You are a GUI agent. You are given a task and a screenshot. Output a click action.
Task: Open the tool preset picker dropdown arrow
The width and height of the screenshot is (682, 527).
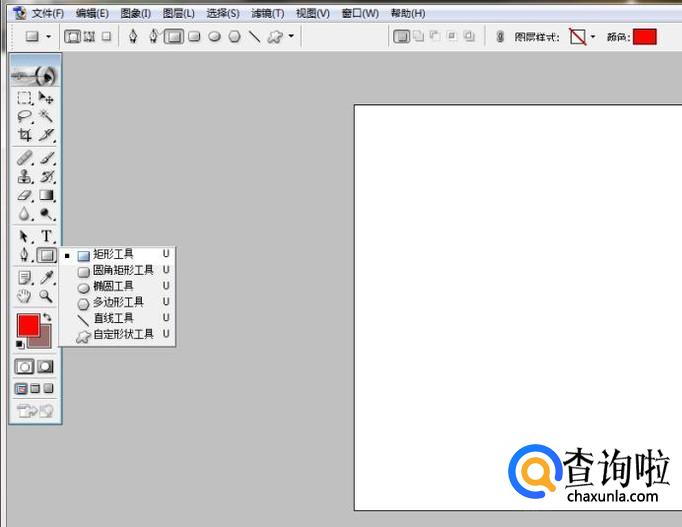coord(48,37)
